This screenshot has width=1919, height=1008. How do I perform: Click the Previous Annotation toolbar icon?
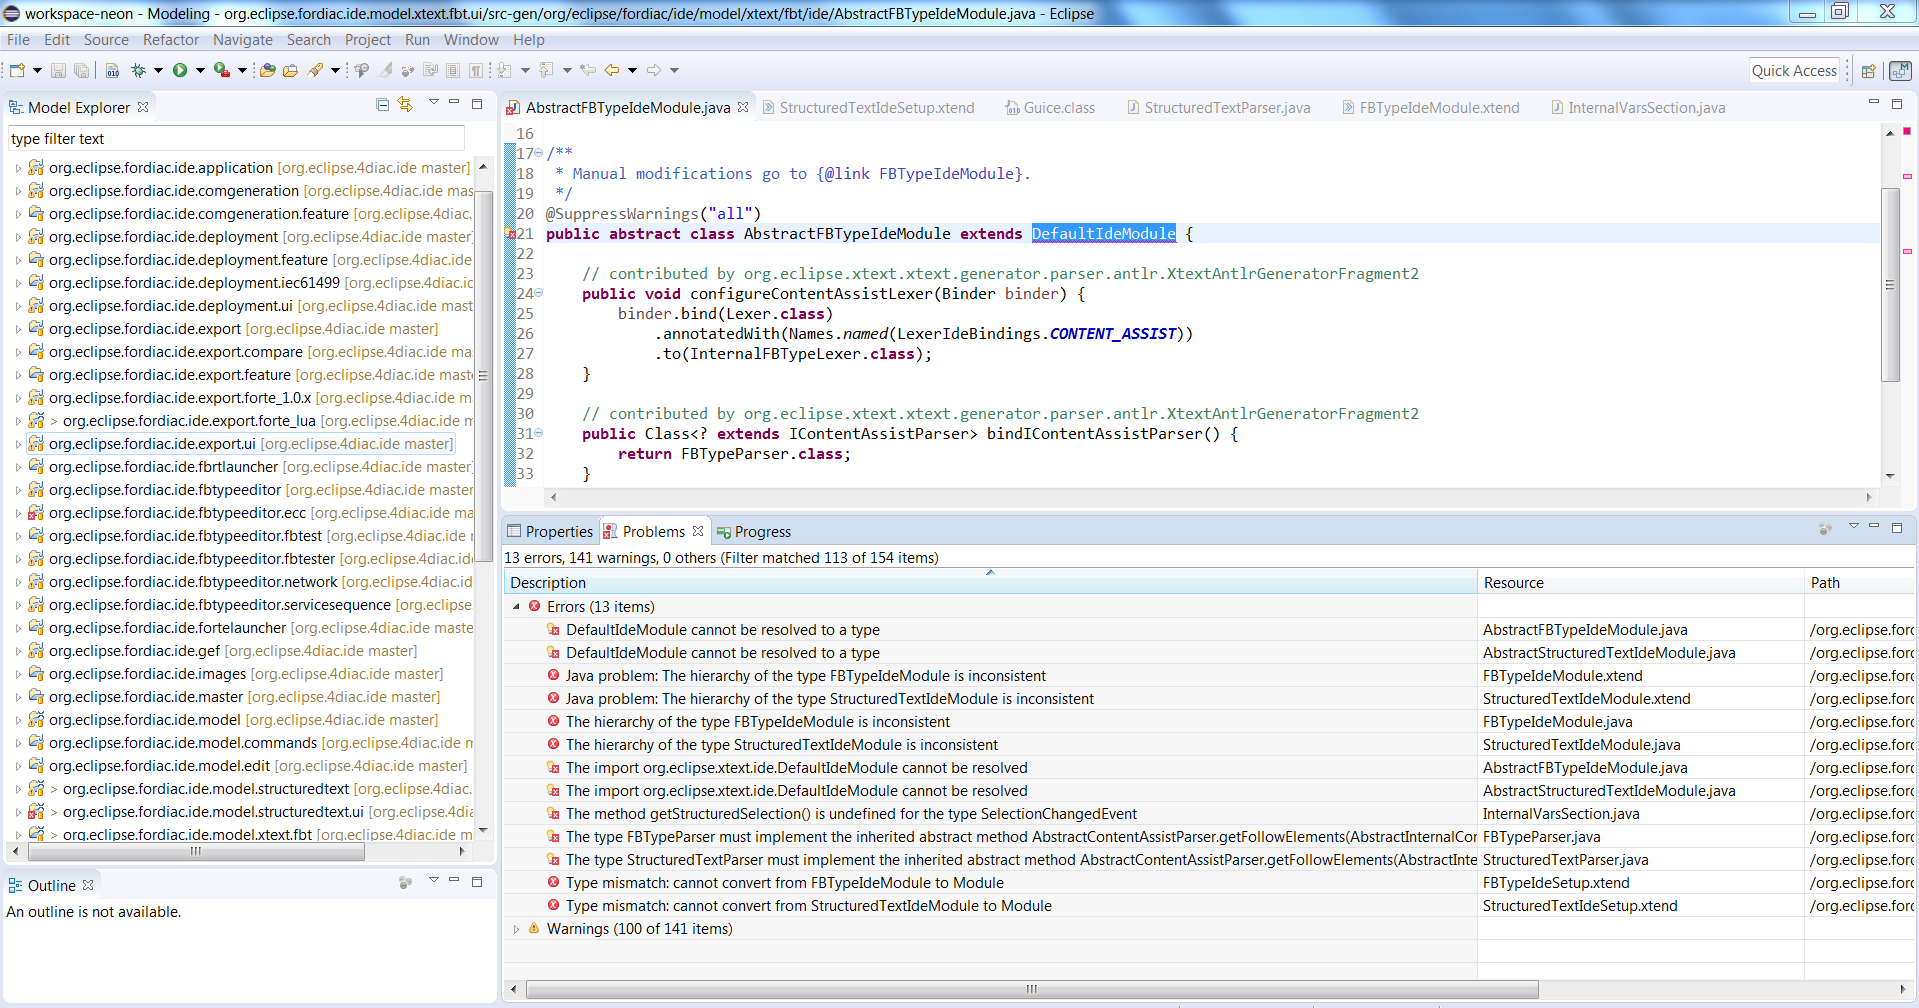(546, 70)
